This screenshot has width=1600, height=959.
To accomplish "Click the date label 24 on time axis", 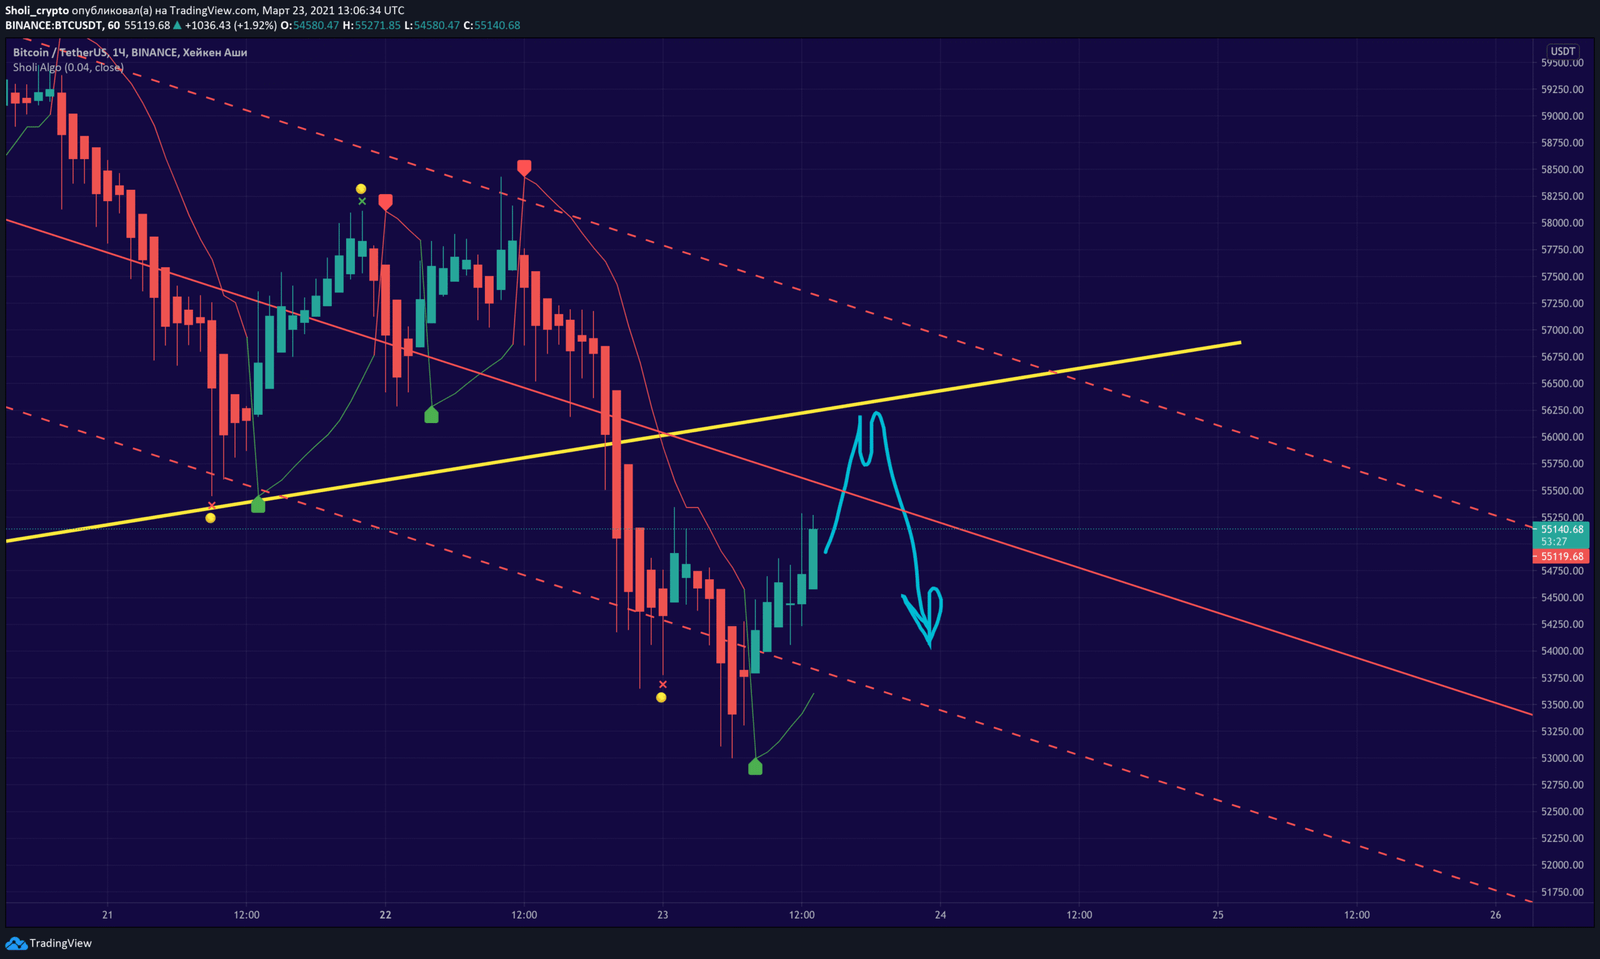I will pyautogui.click(x=940, y=915).
